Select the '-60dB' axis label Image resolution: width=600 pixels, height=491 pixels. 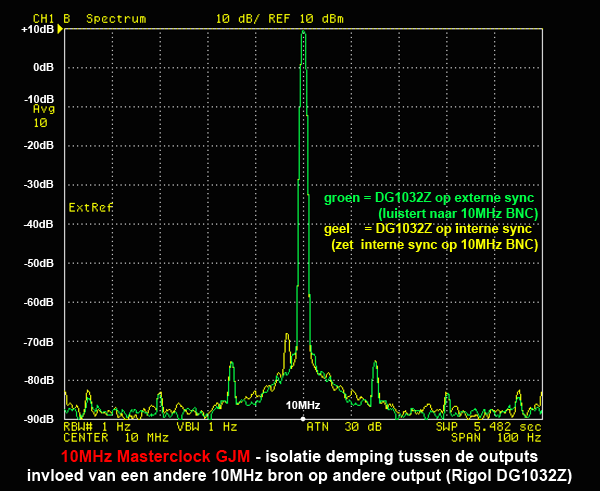pyautogui.click(x=39, y=302)
